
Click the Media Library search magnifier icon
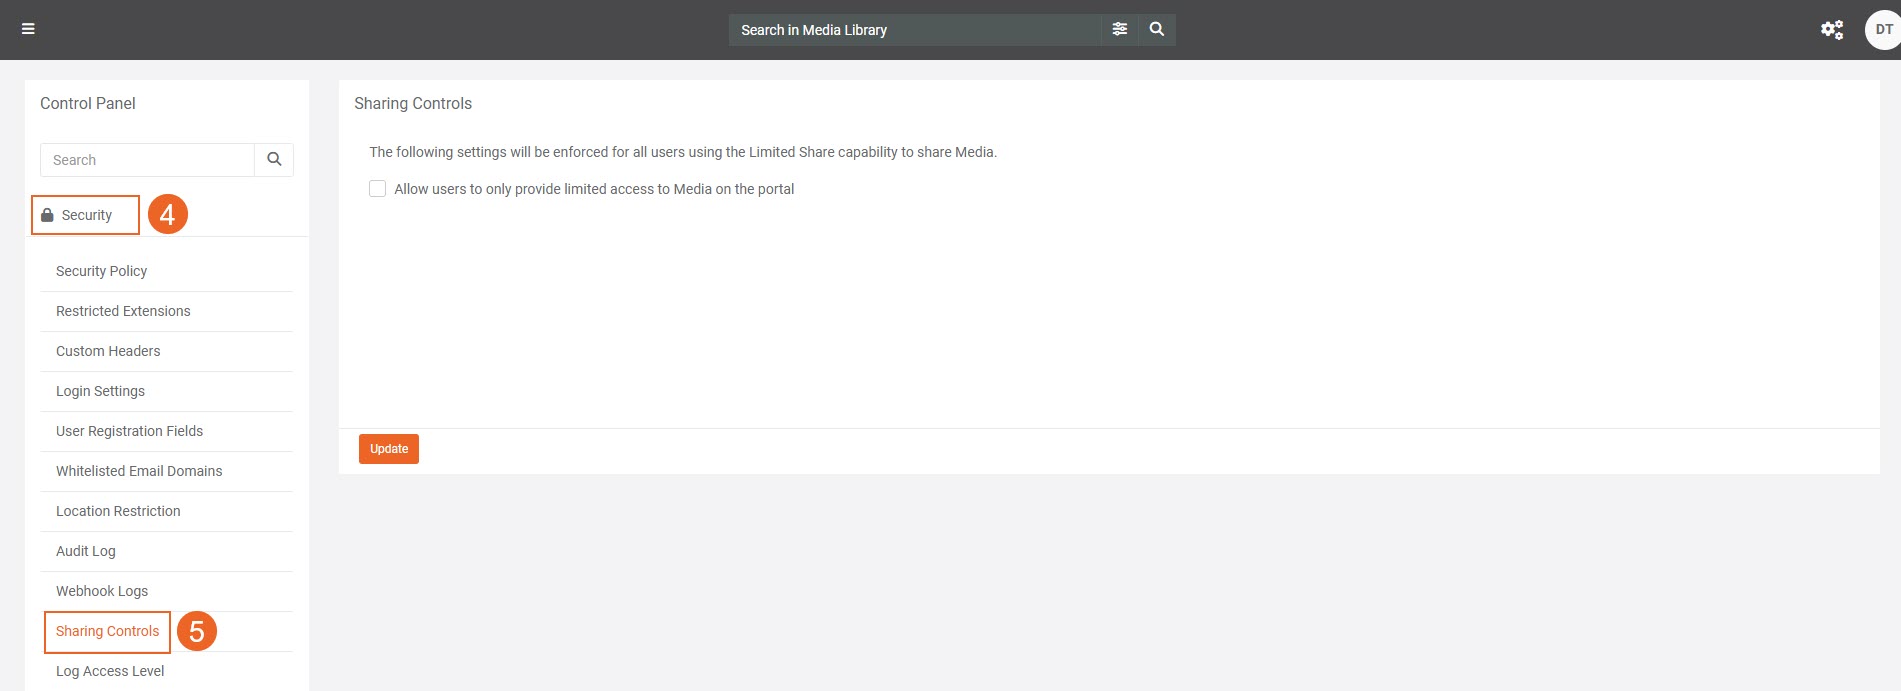pos(1157,29)
